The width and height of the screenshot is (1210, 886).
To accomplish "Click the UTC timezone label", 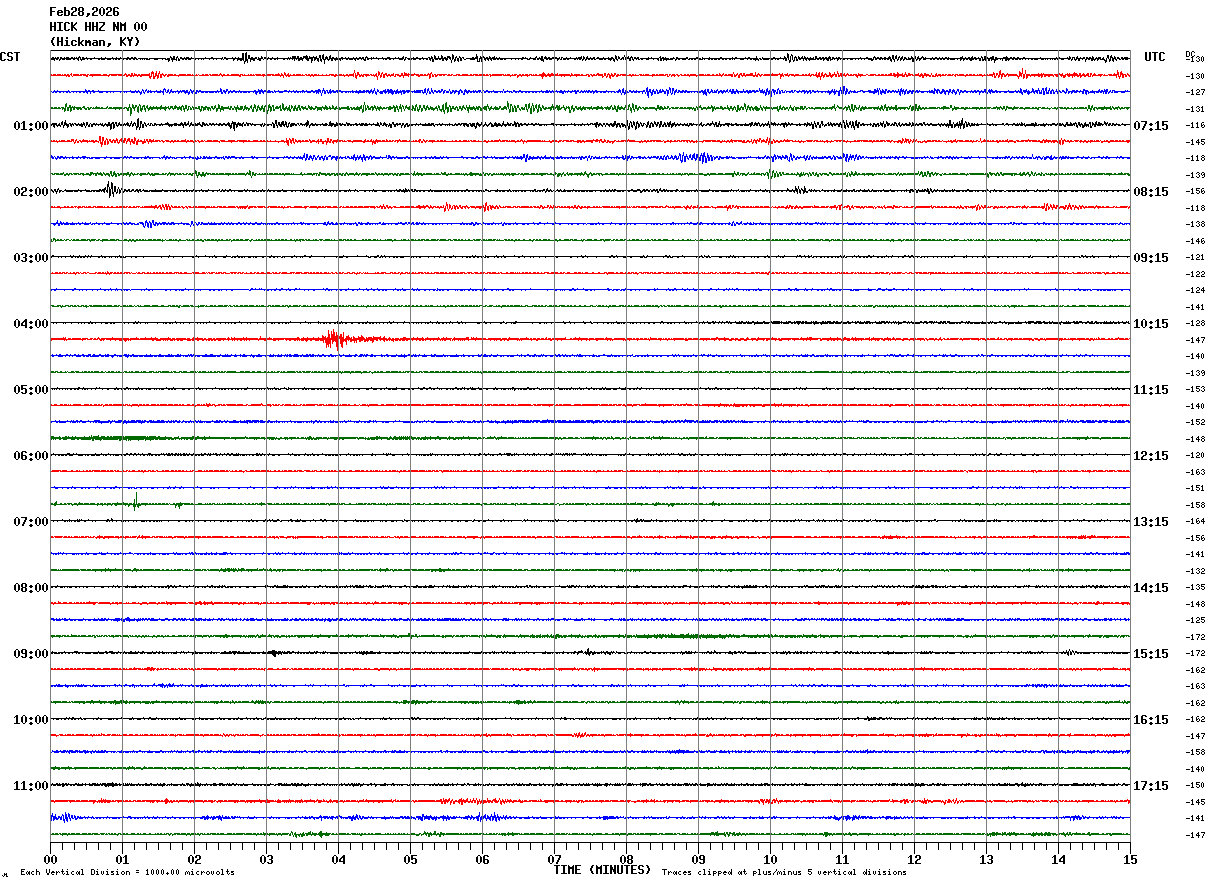I will pos(1155,57).
